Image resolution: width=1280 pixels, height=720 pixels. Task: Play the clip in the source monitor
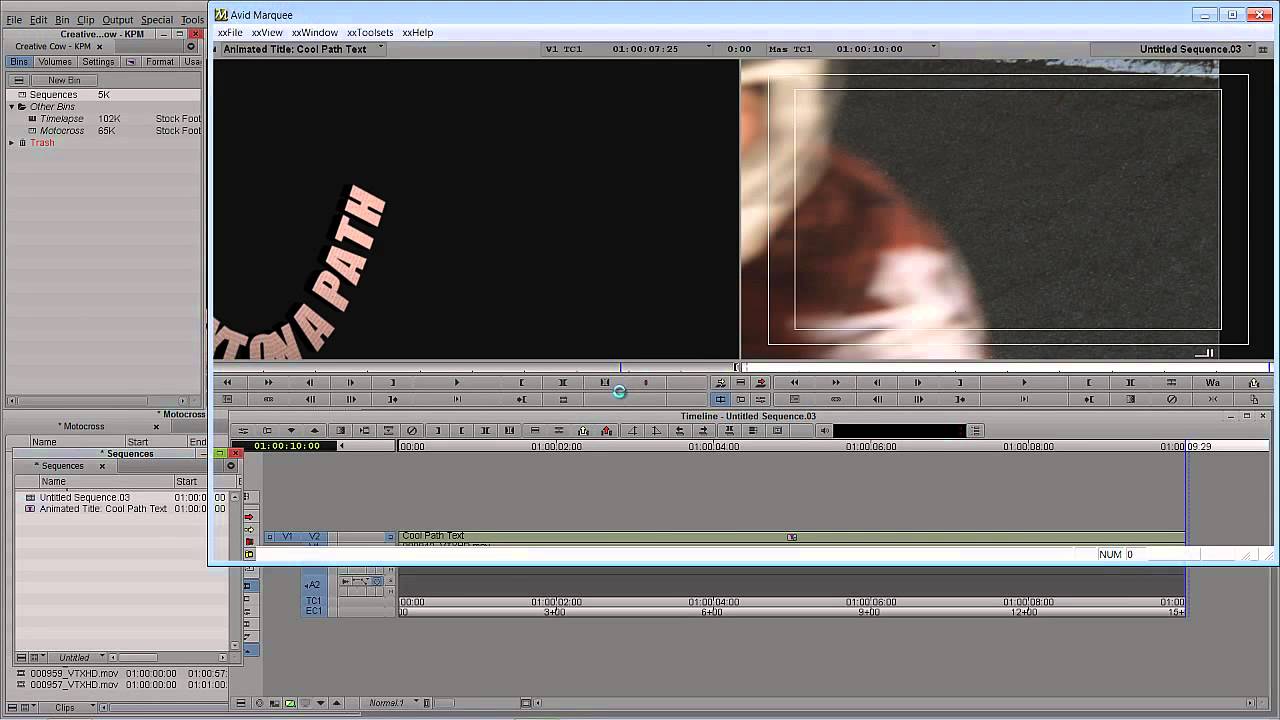(x=457, y=382)
